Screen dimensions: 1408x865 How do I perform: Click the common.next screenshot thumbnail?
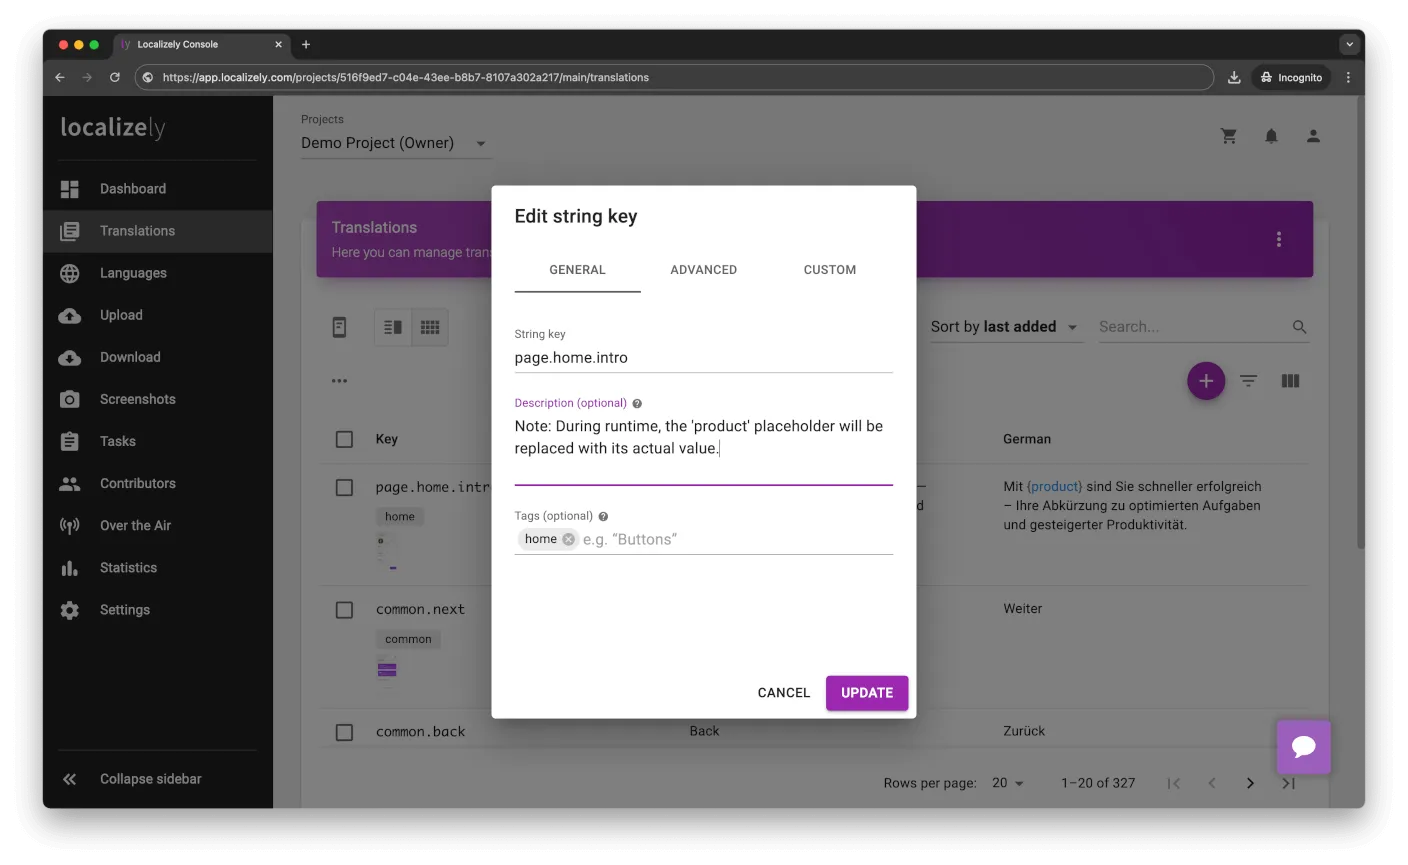click(x=387, y=670)
